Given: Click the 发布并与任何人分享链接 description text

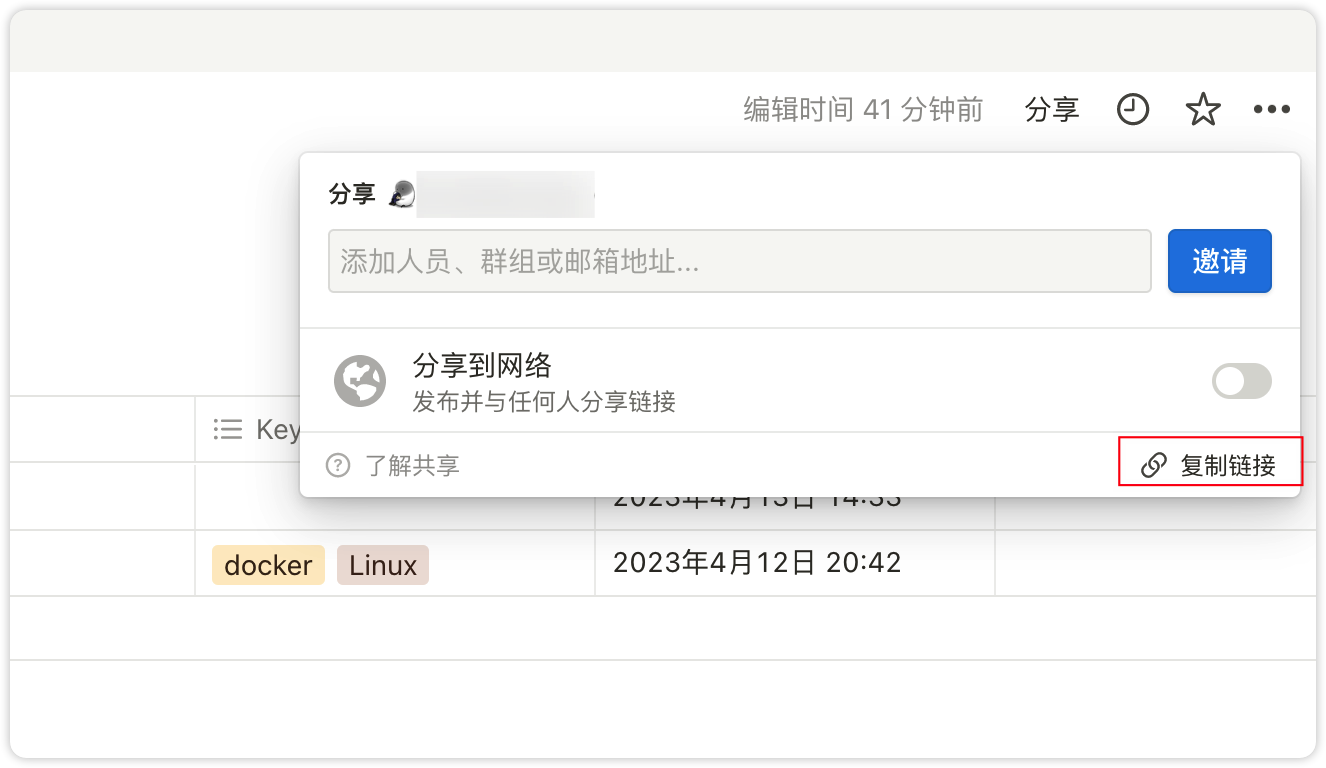Looking at the screenshot, I should pyautogui.click(x=544, y=402).
